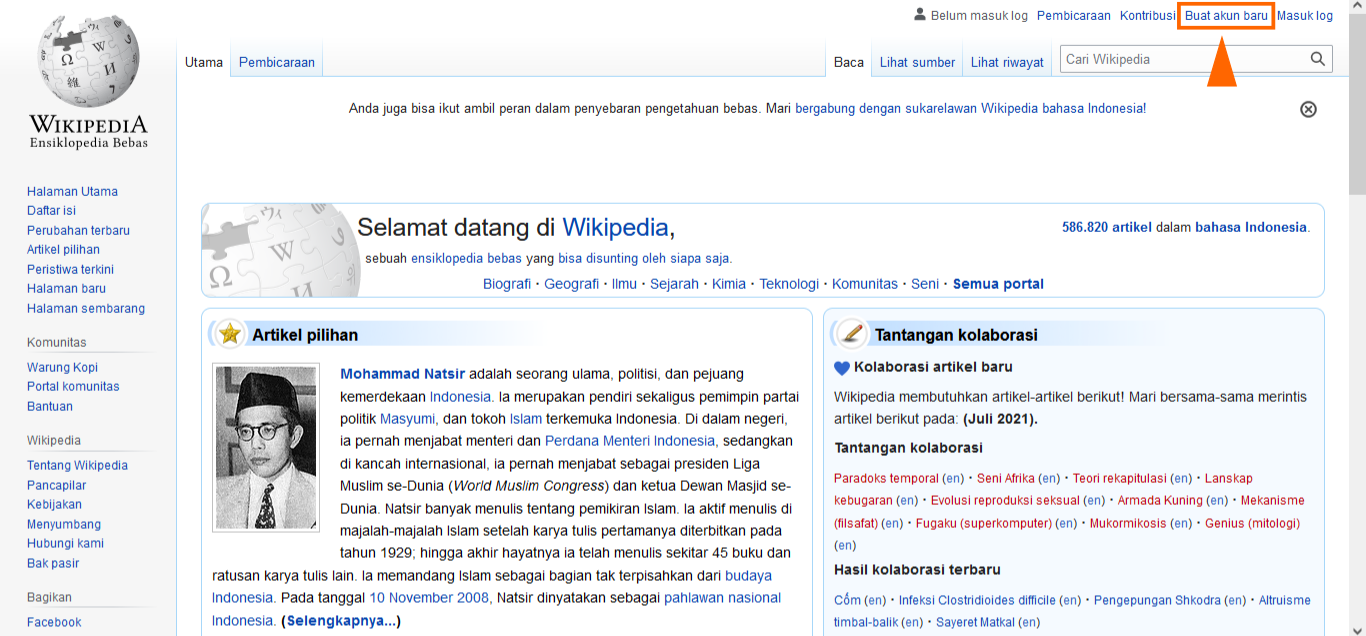Open Daftar isi in sidebar

point(51,211)
